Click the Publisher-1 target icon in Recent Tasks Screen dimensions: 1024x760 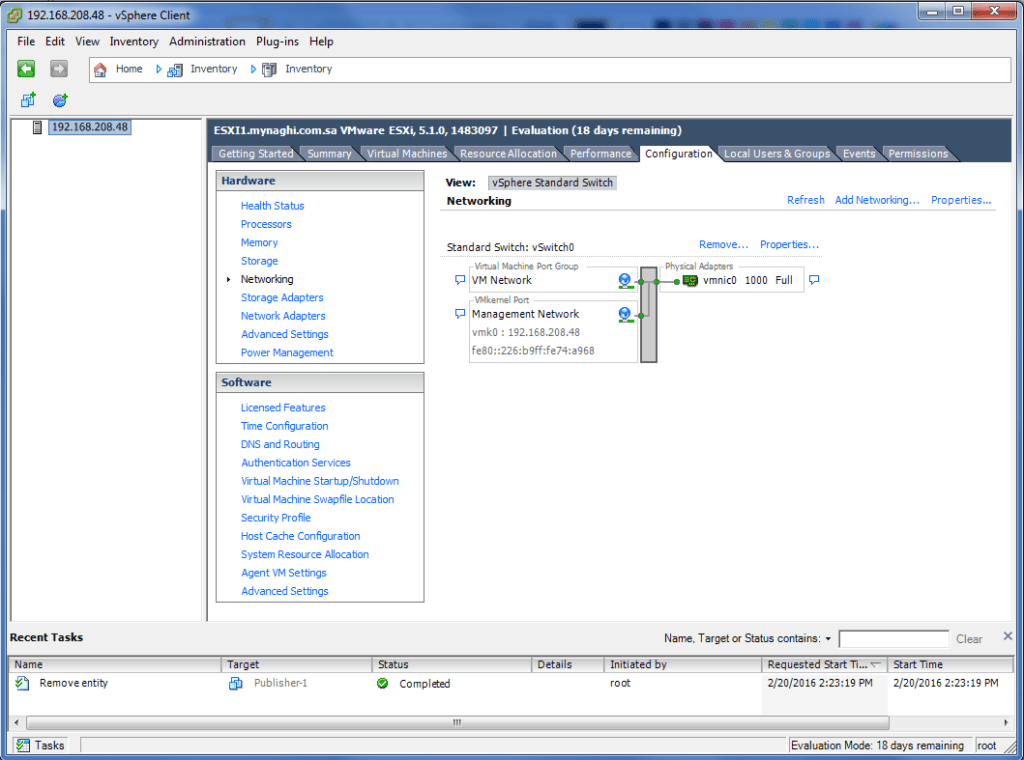tap(235, 683)
